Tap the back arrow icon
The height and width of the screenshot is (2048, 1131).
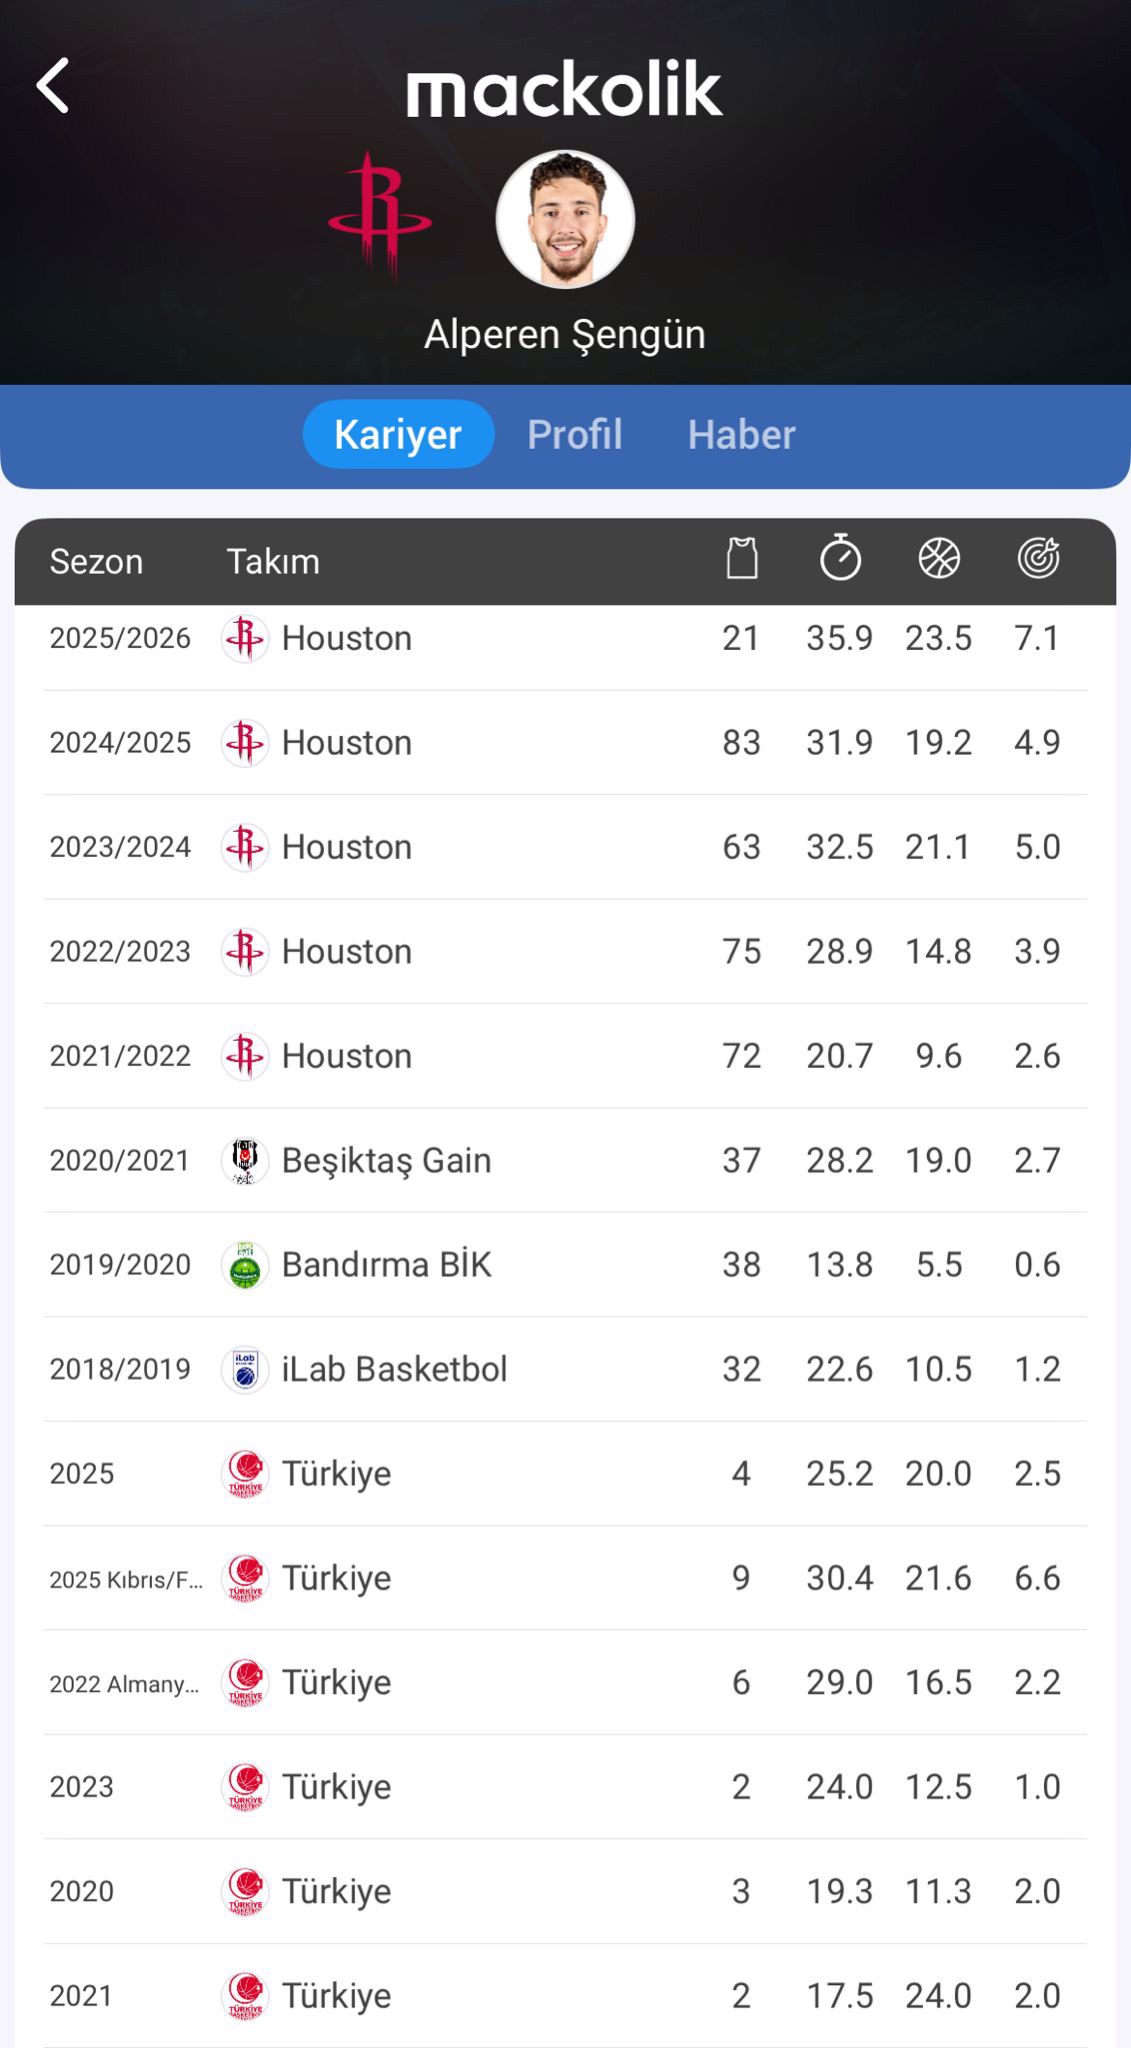click(x=53, y=86)
